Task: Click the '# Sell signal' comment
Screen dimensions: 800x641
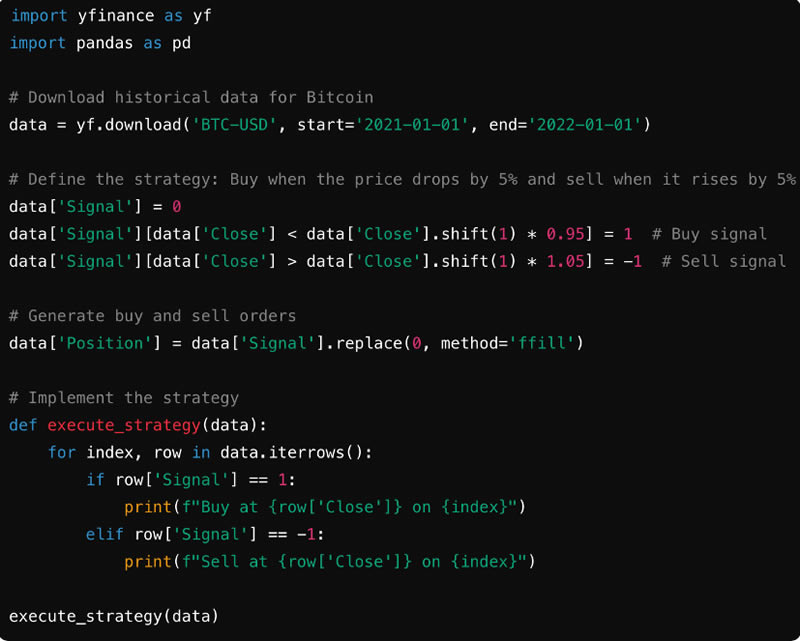Action: [x=723, y=261]
